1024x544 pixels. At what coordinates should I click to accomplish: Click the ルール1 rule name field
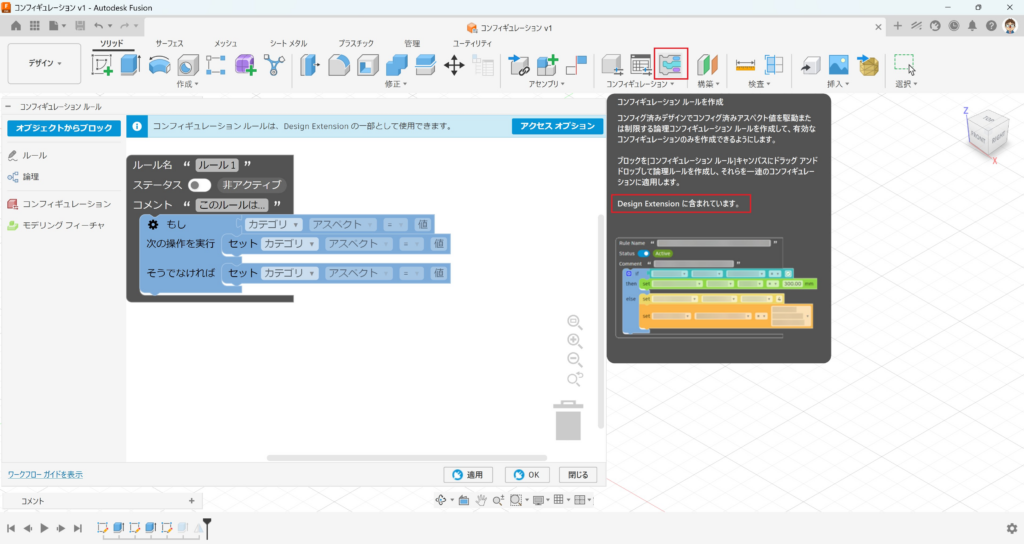(x=216, y=165)
